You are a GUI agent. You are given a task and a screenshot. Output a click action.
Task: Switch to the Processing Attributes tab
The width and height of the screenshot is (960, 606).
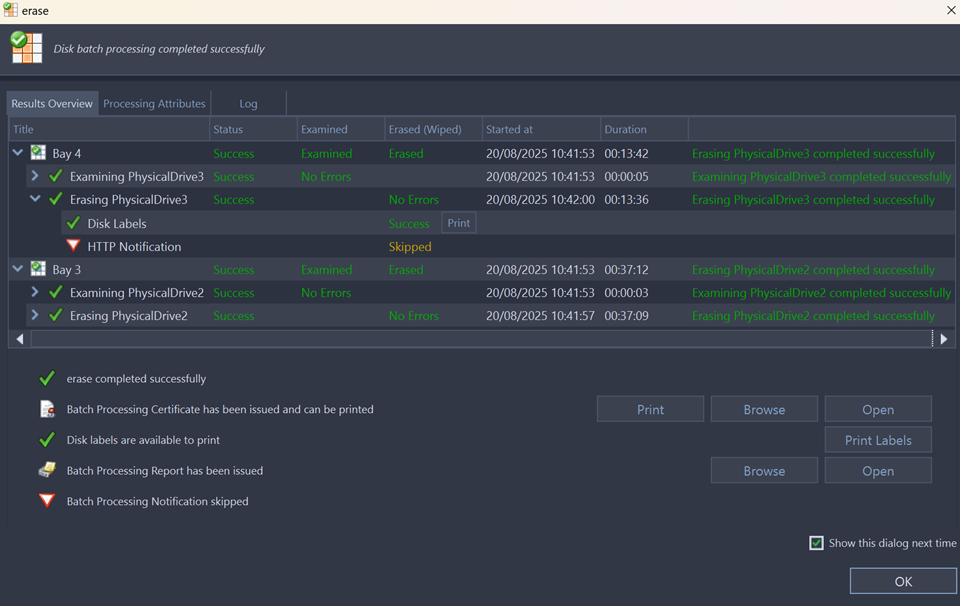click(154, 103)
